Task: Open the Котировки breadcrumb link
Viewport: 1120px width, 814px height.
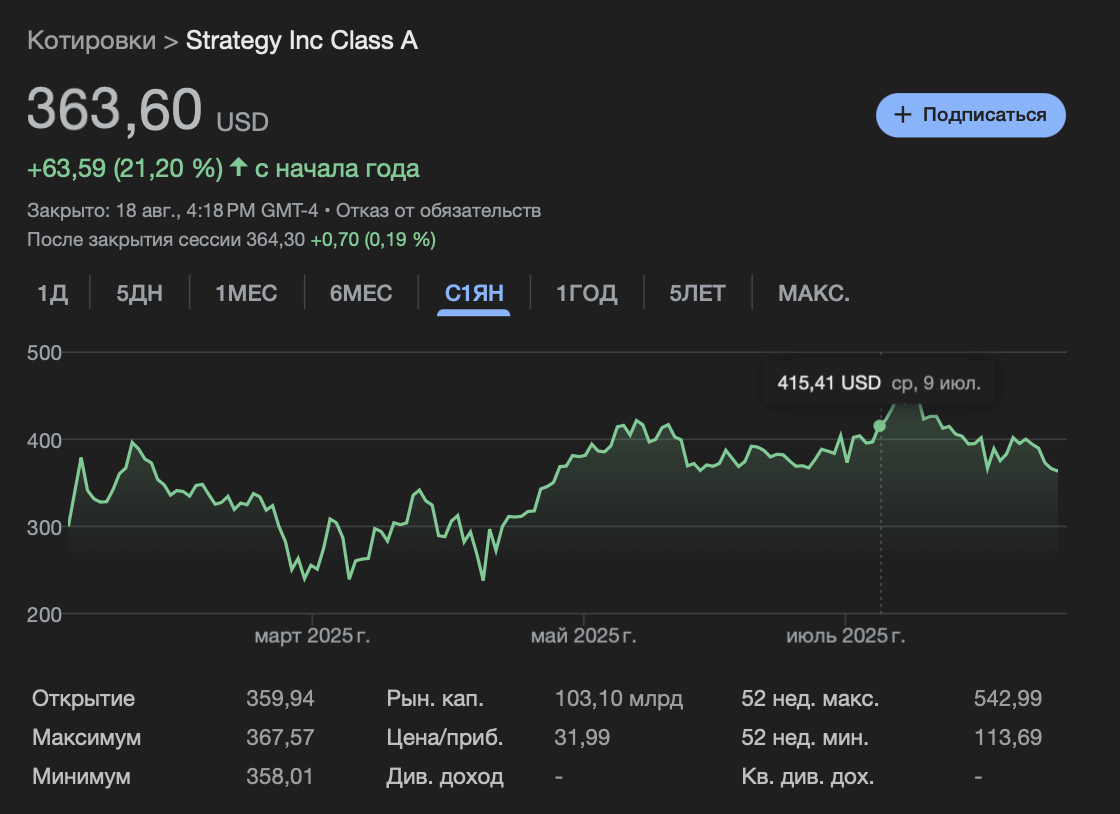Action: [91, 41]
